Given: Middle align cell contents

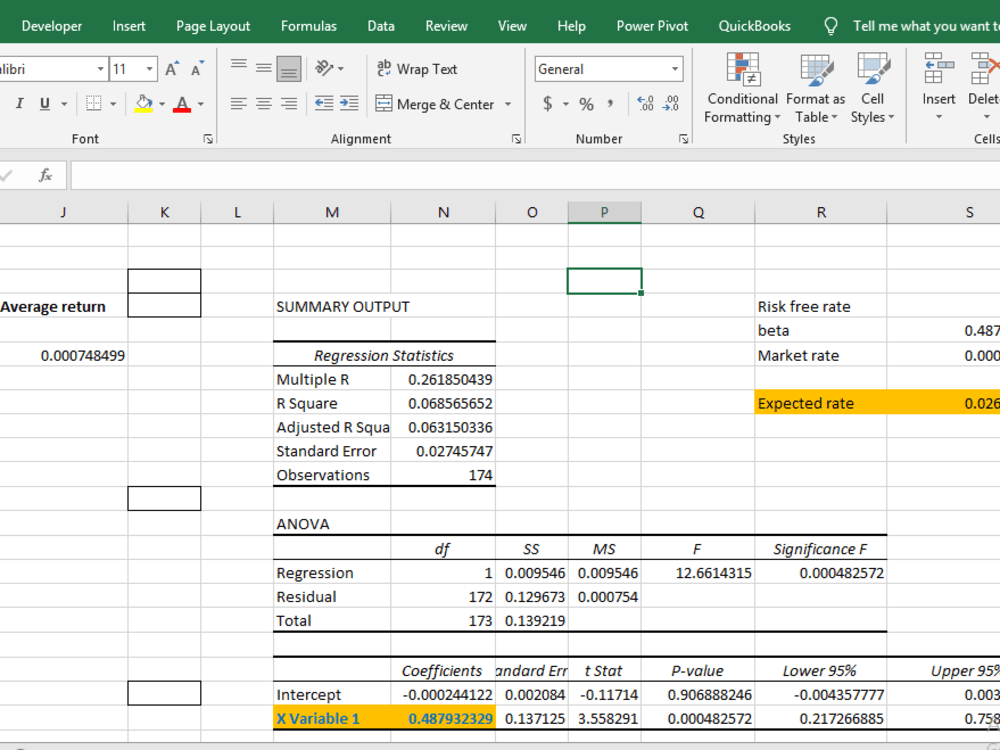Looking at the screenshot, I should coord(263,68).
